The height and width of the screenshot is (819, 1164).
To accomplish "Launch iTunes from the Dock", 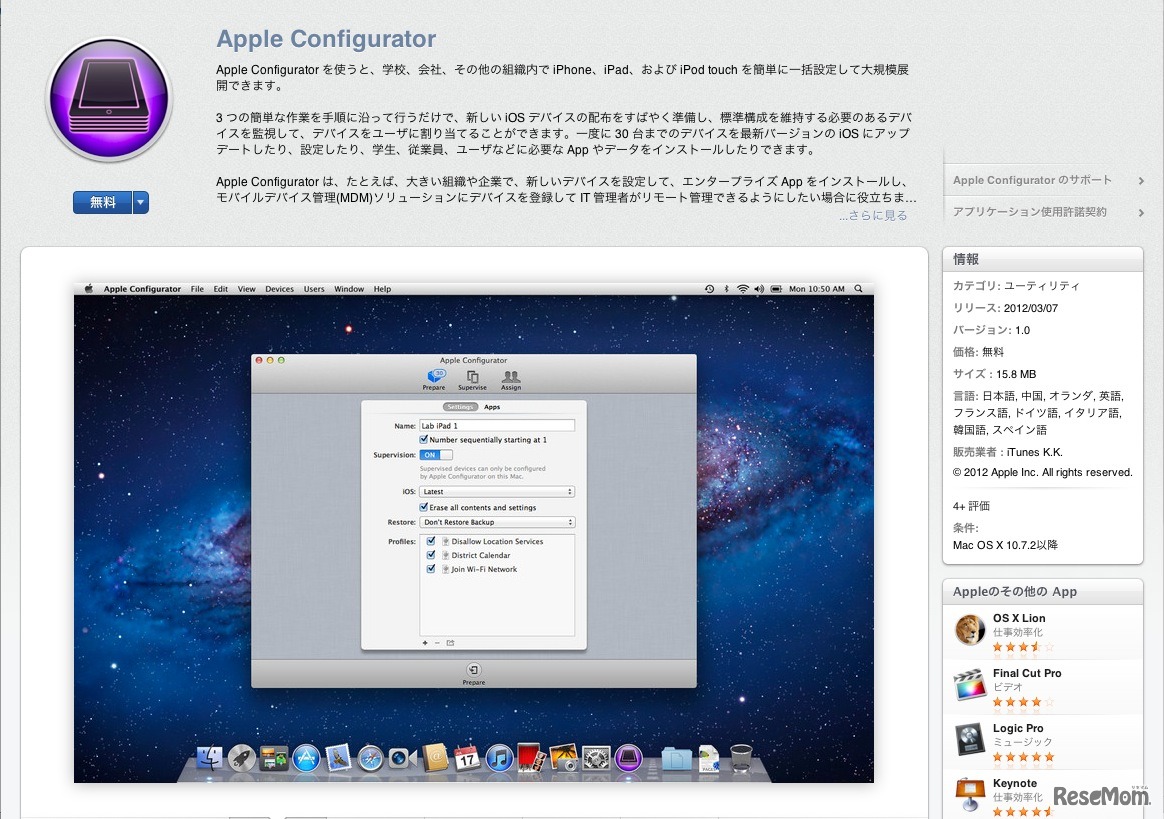I will [x=498, y=758].
